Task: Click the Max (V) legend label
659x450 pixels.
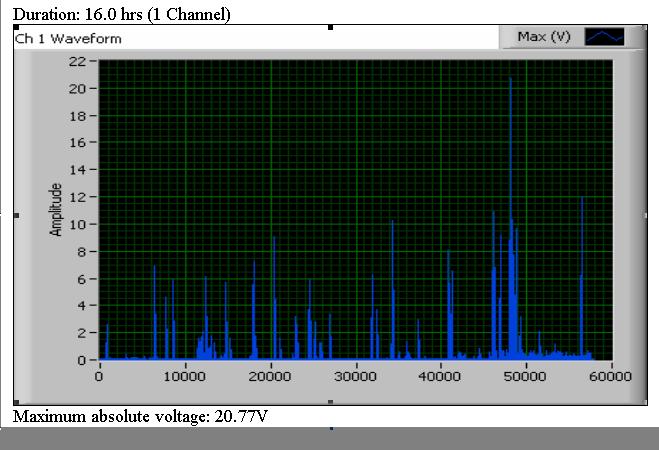Action: (x=543, y=37)
